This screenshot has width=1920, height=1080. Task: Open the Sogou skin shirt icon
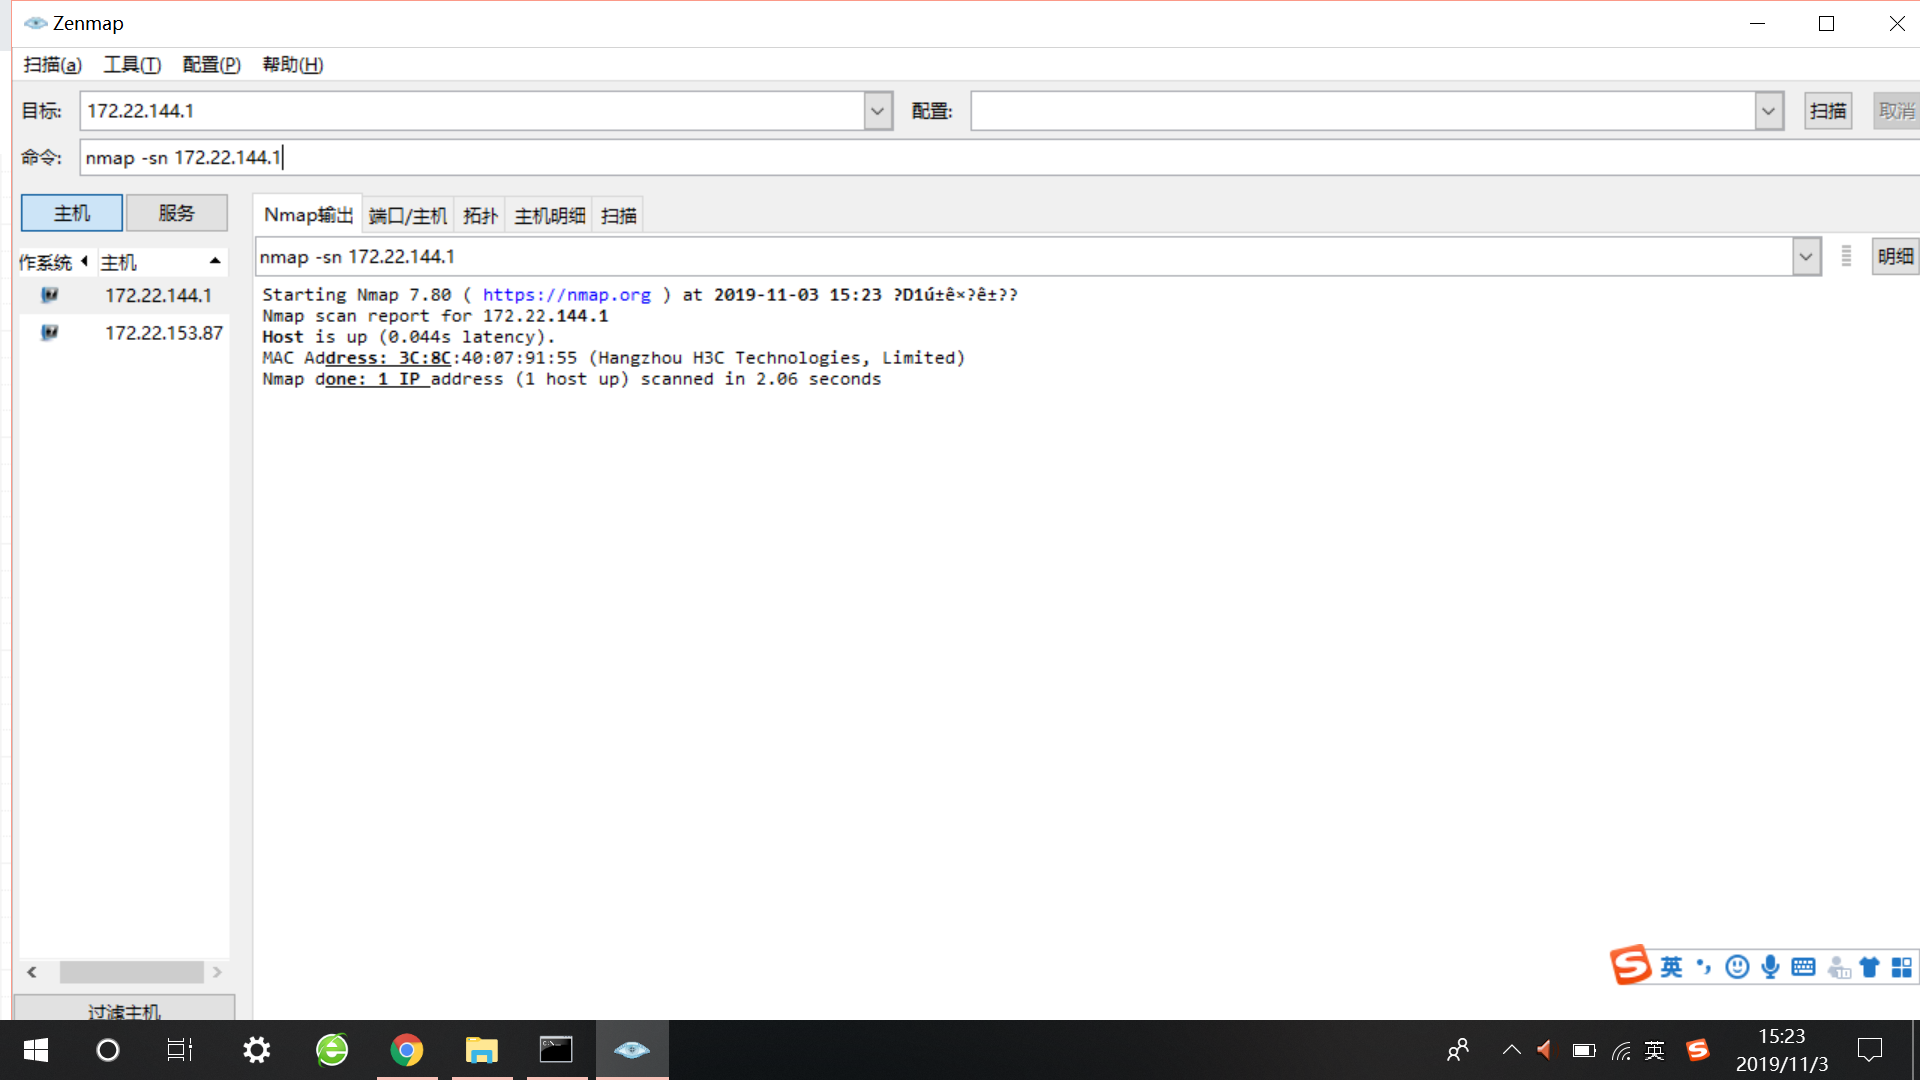[x=1869, y=967]
